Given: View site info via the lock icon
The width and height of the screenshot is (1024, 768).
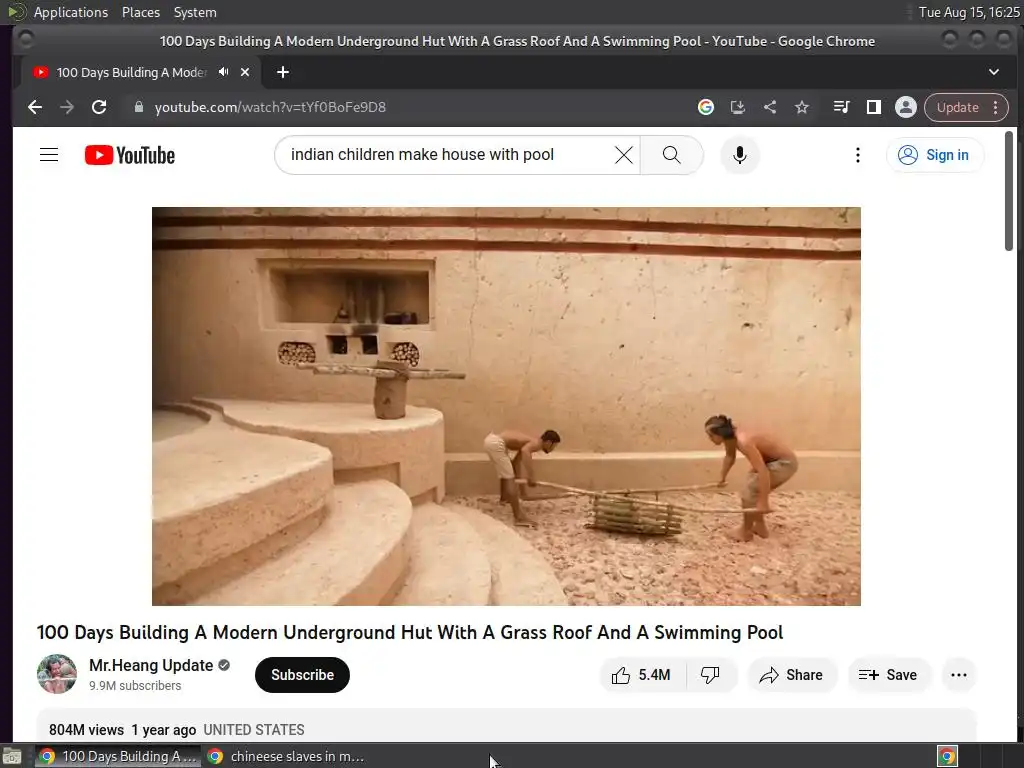Looking at the screenshot, I should pyautogui.click(x=138, y=107).
